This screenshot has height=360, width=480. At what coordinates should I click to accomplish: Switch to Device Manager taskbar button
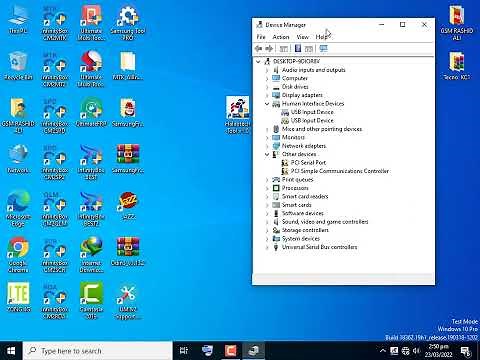(254, 351)
